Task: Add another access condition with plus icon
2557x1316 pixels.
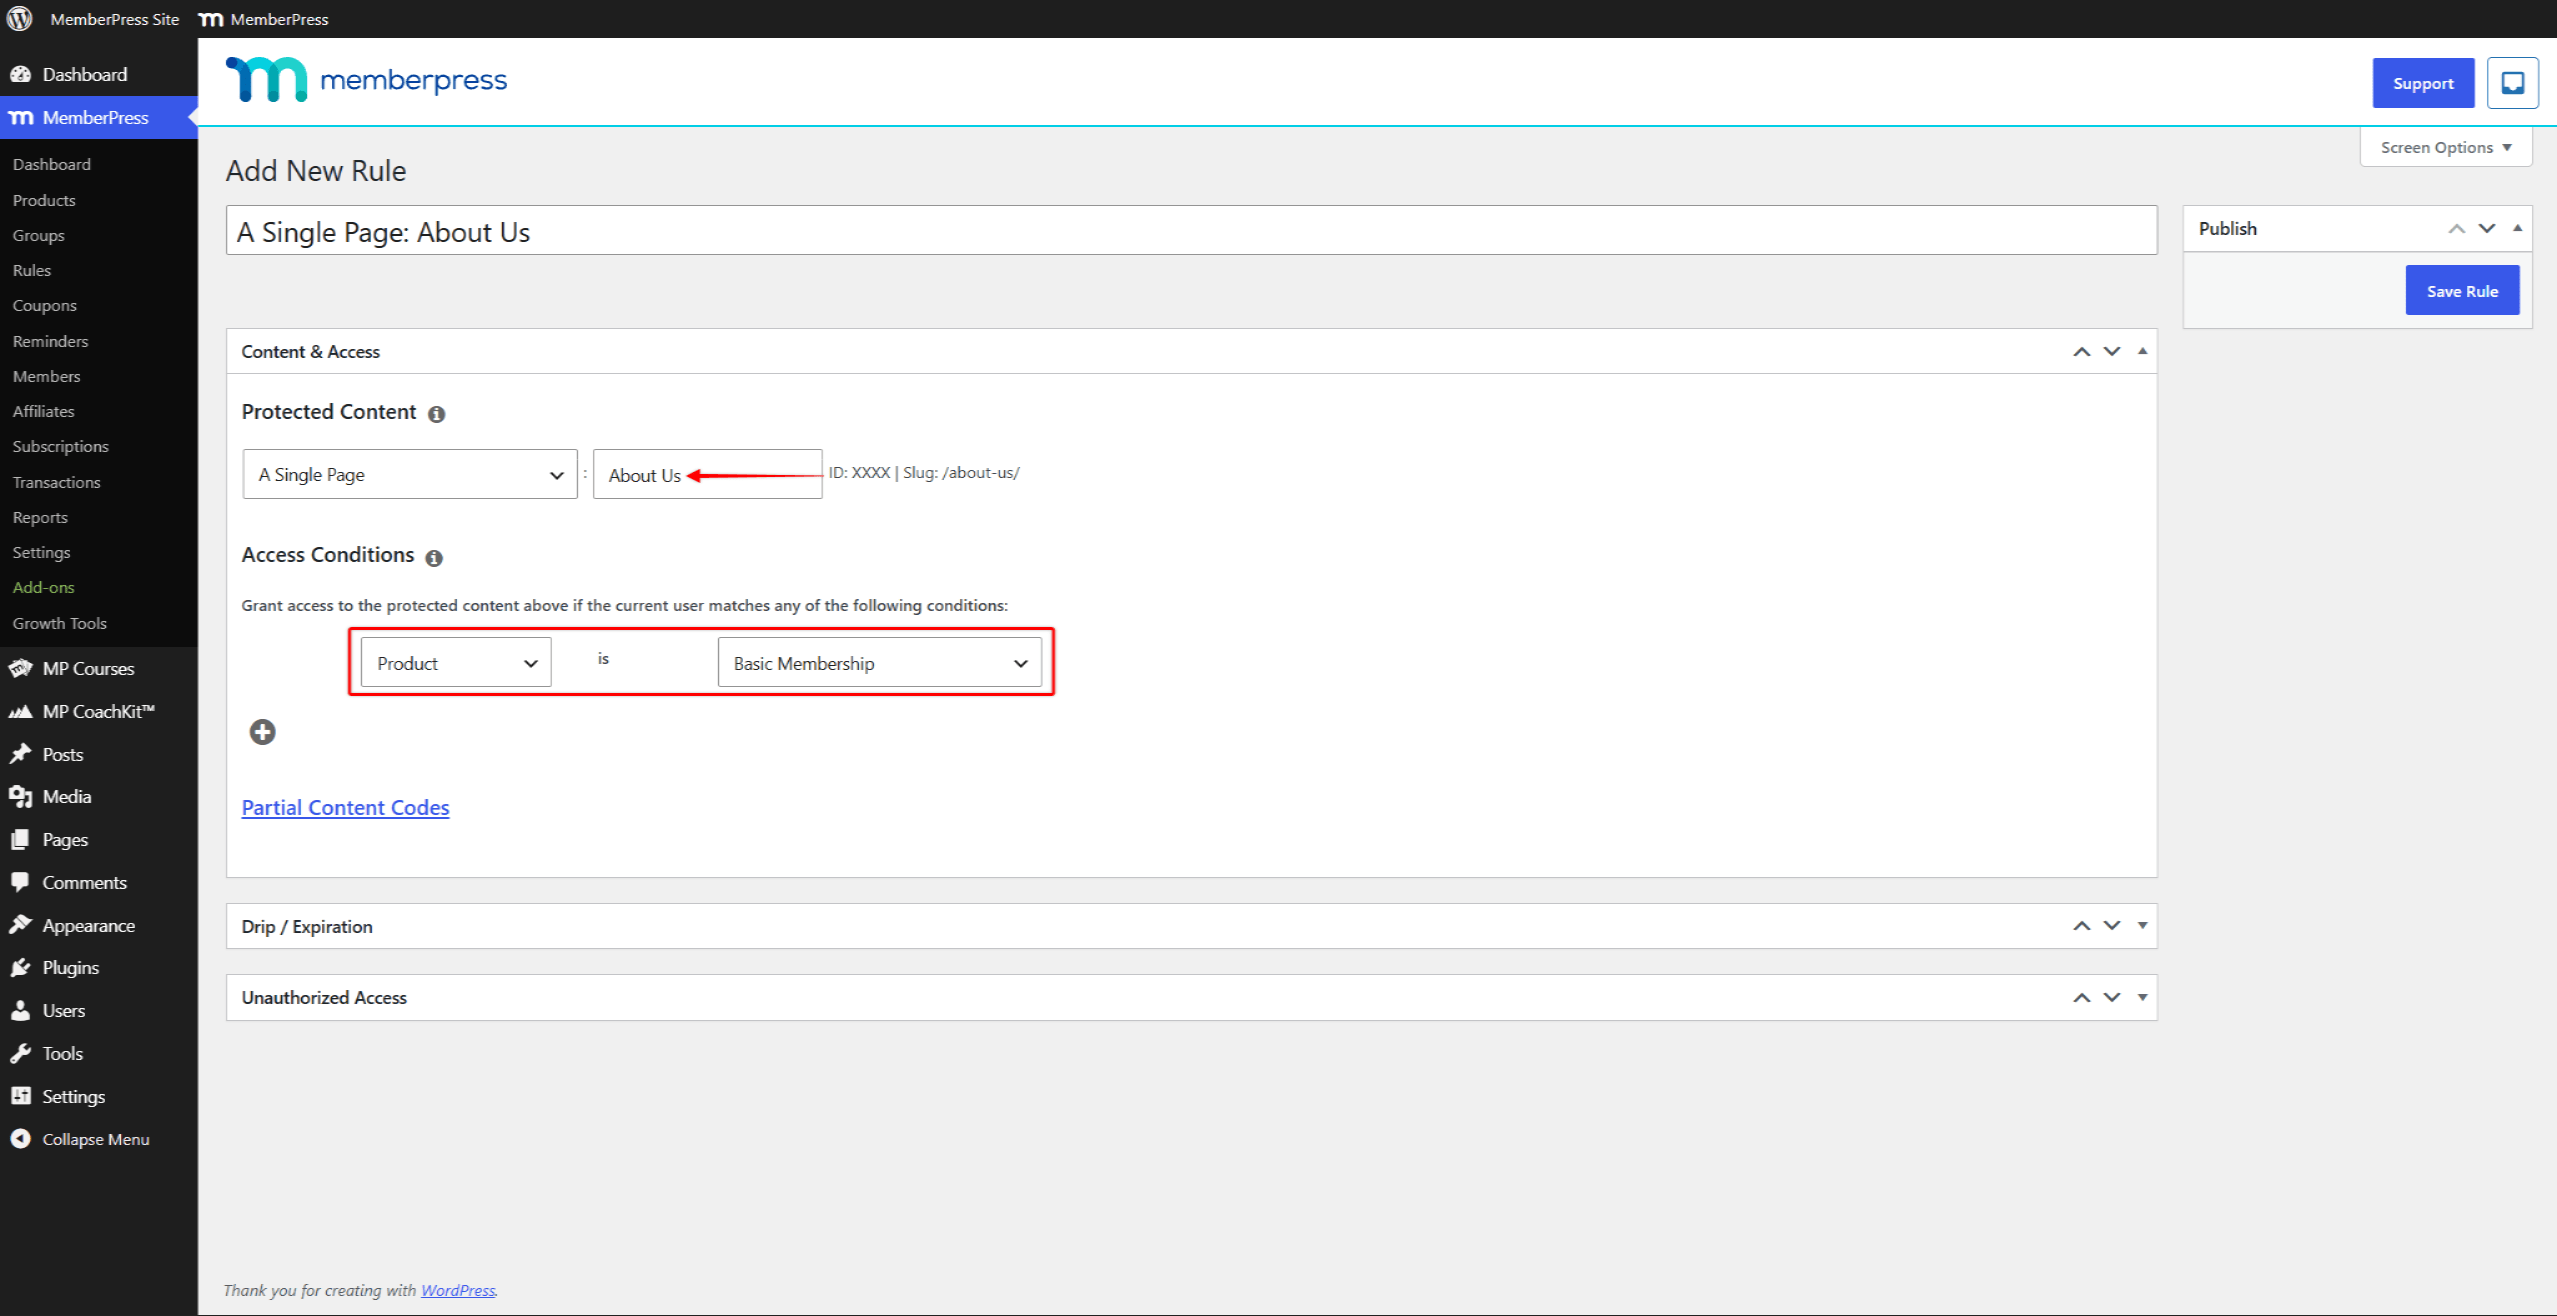Action: (262, 732)
